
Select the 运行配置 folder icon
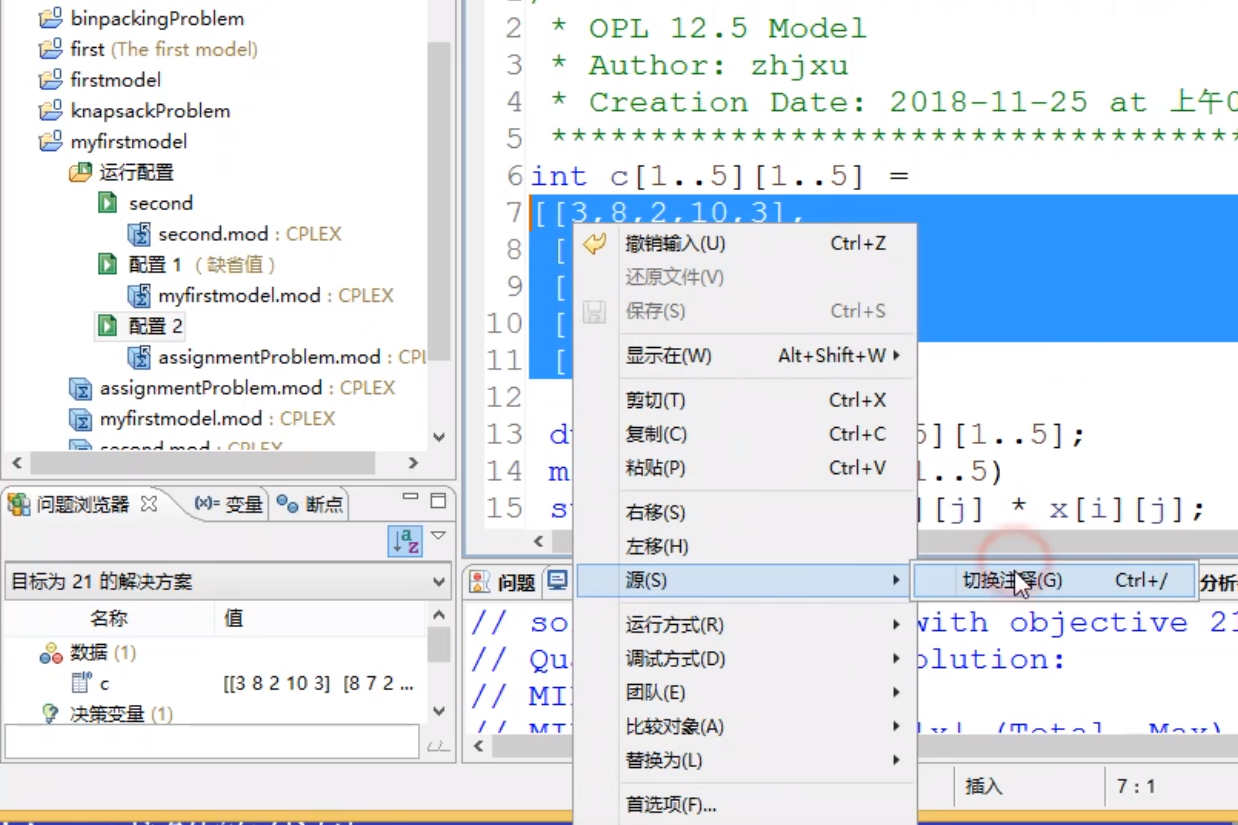point(80,172)
